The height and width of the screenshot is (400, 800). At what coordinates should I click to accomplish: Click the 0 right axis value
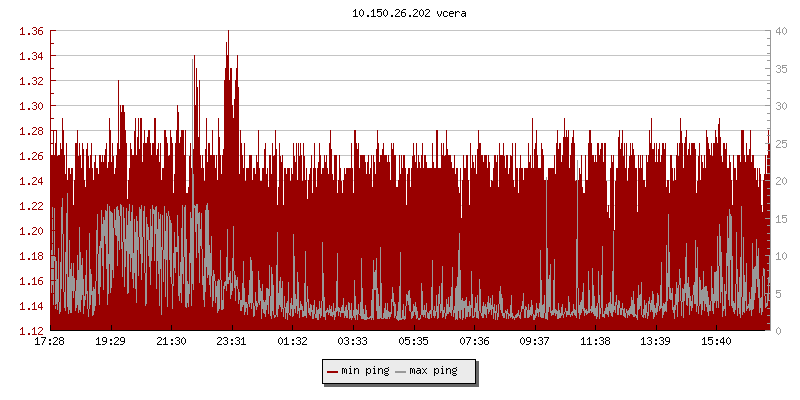click(777, 331)
